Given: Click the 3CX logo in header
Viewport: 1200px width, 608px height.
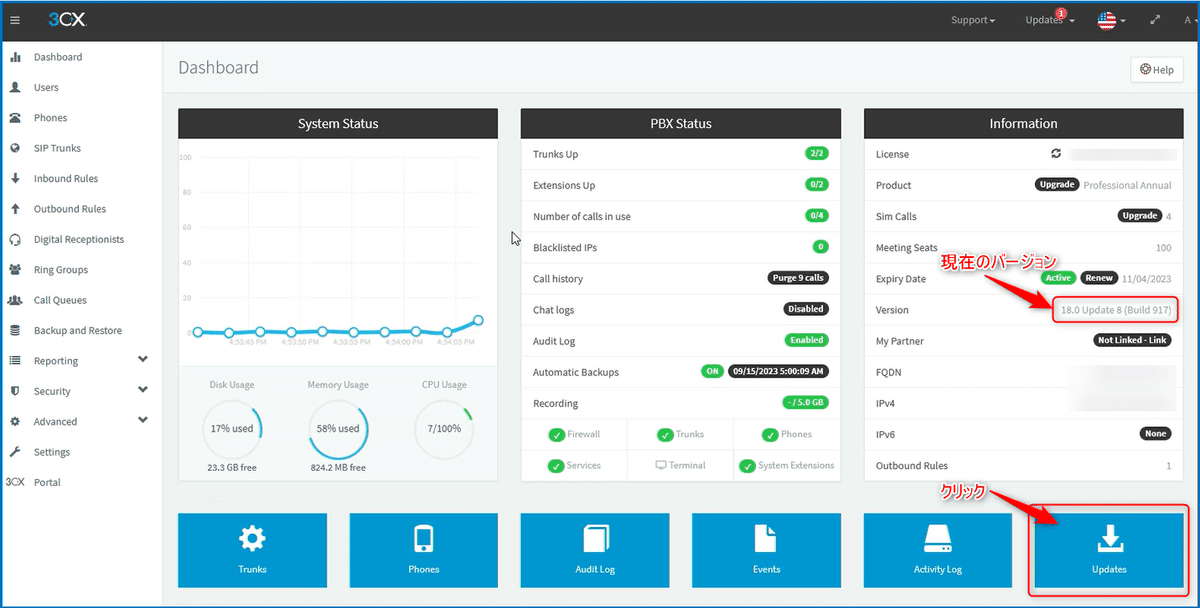Looking at the screenshot, I should click(x=66, y=20).
